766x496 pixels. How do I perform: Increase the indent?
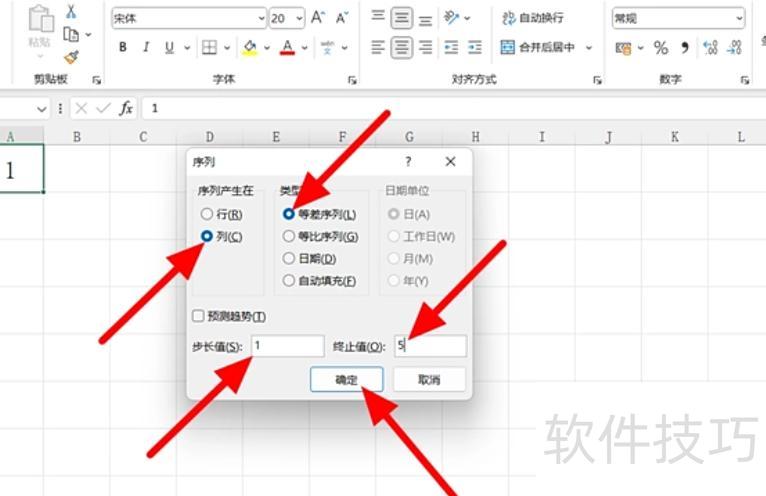(x=475, y=47)
